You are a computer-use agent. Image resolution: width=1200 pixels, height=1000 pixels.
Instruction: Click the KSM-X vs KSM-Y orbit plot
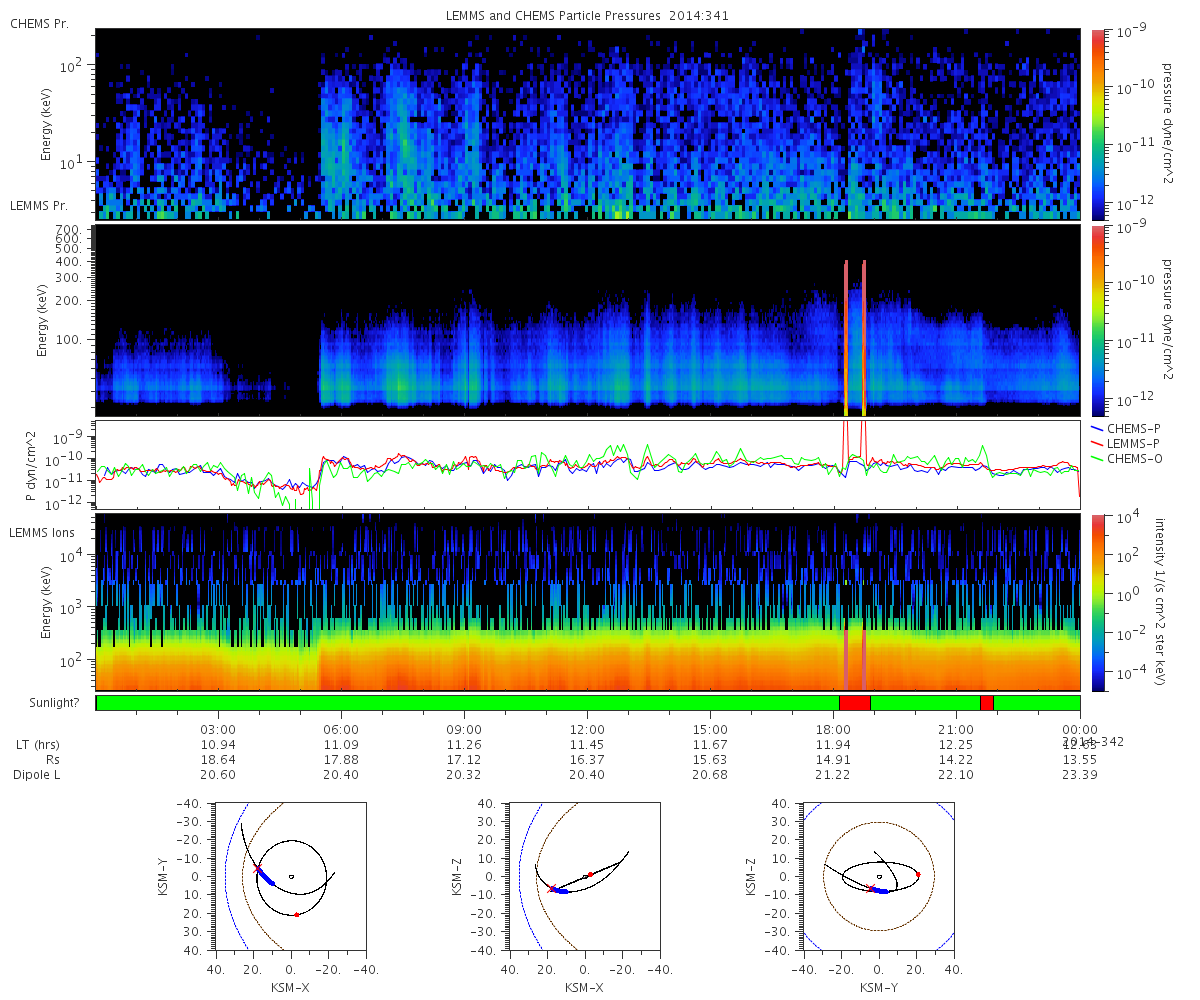point(290,876)
